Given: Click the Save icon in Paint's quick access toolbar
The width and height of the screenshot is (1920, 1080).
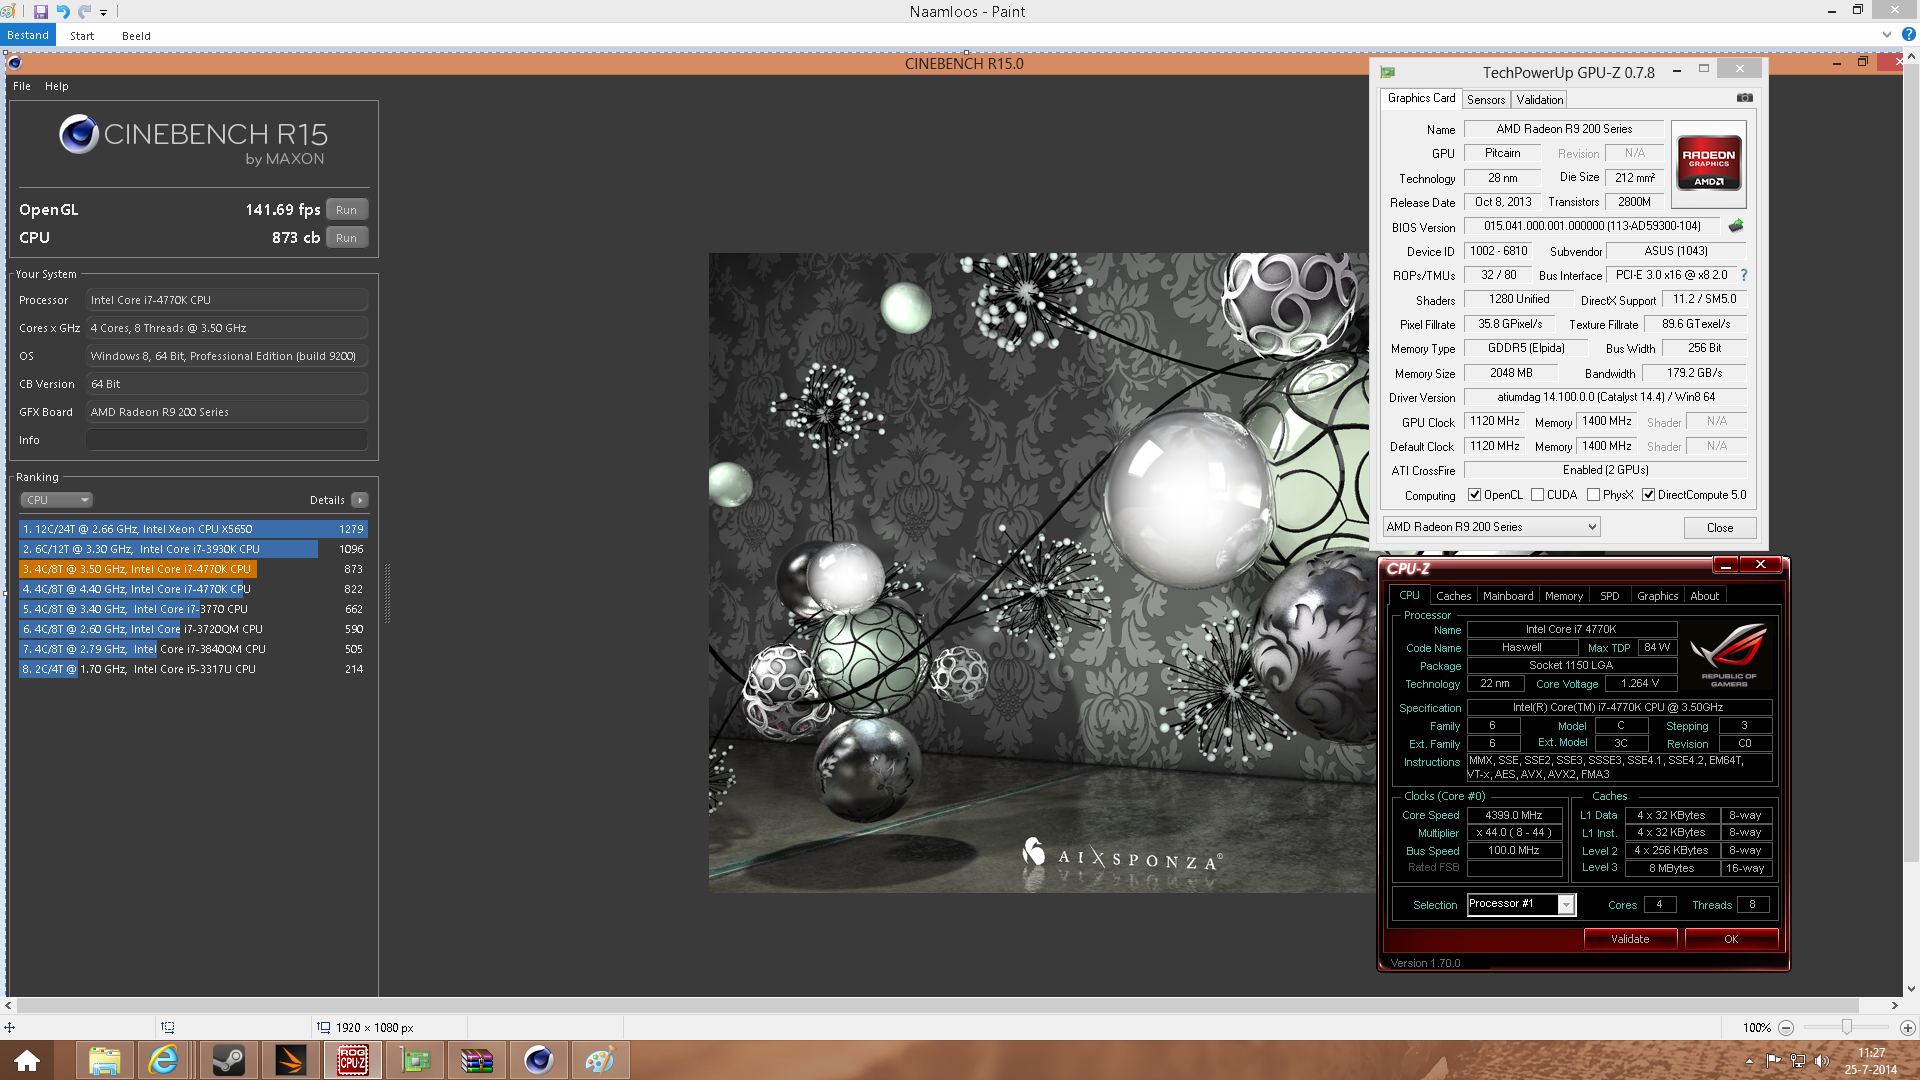Looking at the screenshot, I should (x=41, y=12).
